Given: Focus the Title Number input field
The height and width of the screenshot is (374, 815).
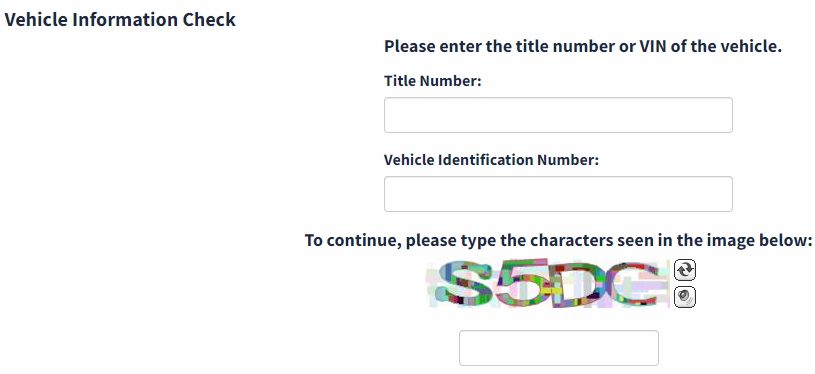Looking at the screenshot, I should point(558,115).
